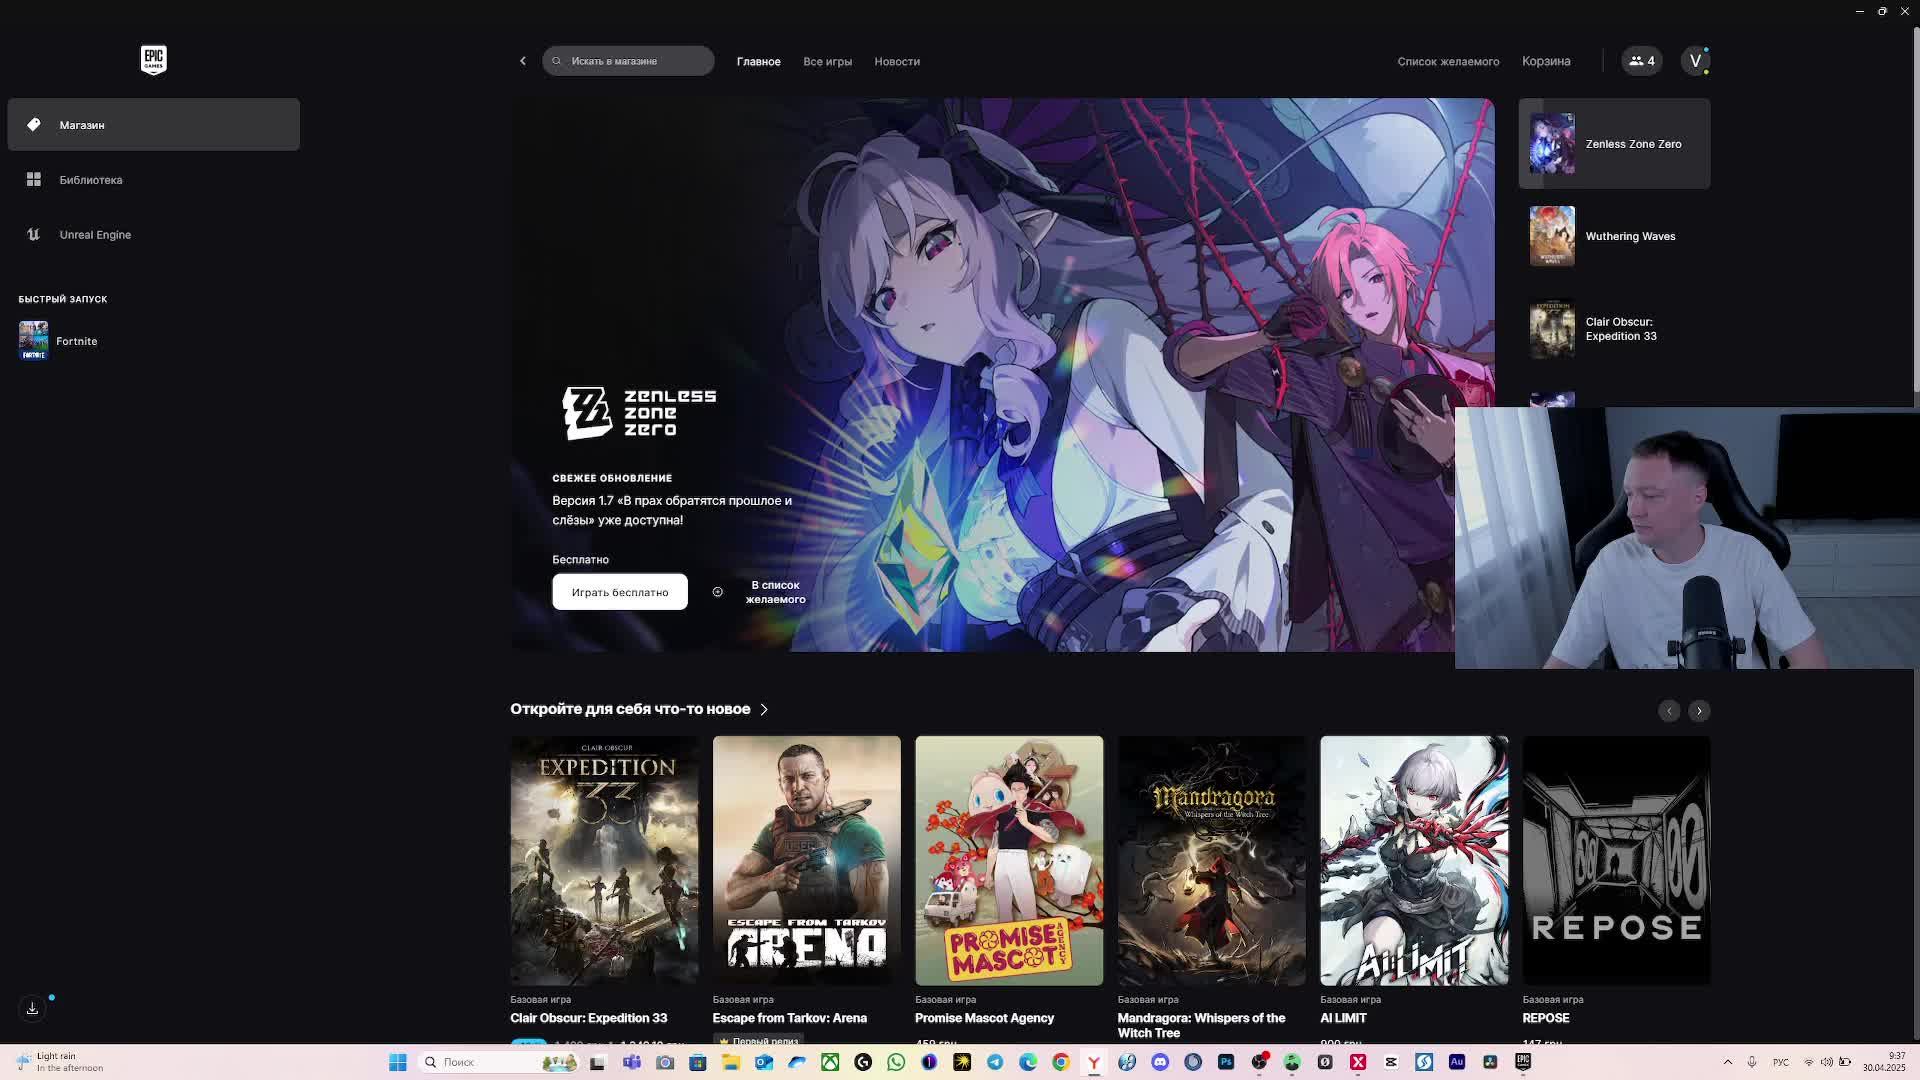Open the downloads icon at sidebar bottom
The image size is (1920, 1080).
[32, 1008]
